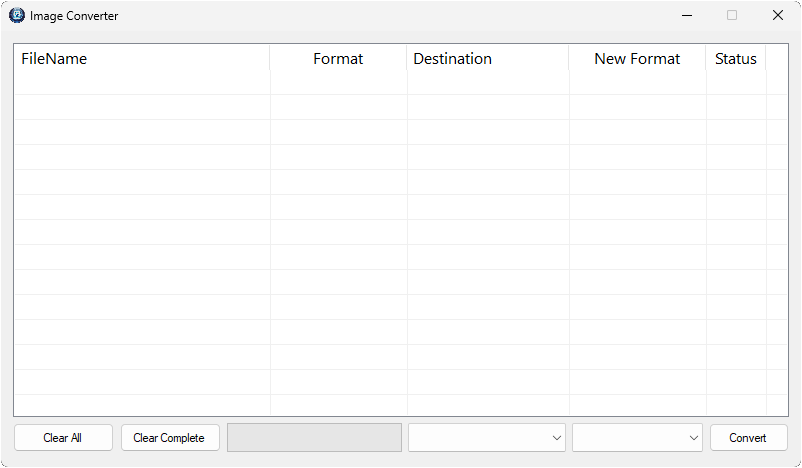Expand the new format dropdown arrow
The width and height of the screenshot is (802, 468).
coord(694,438)
